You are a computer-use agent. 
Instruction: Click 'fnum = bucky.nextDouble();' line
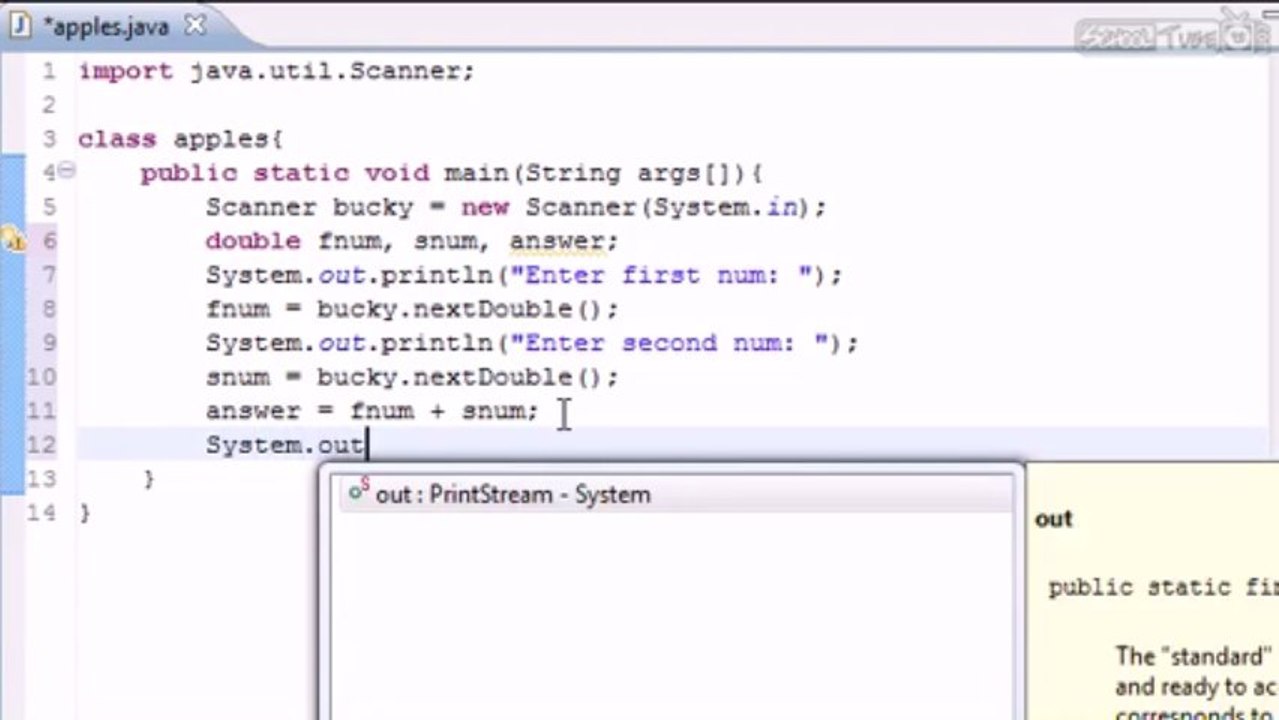412,309
